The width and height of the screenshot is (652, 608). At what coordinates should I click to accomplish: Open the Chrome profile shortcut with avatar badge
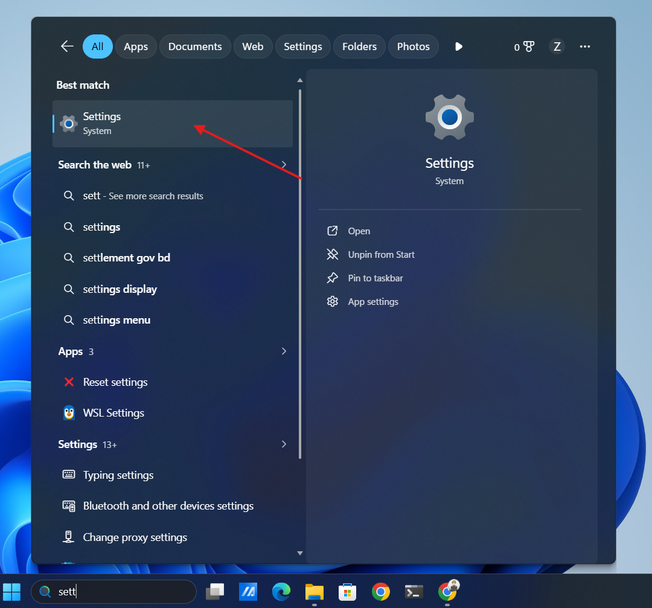point(448,591)
